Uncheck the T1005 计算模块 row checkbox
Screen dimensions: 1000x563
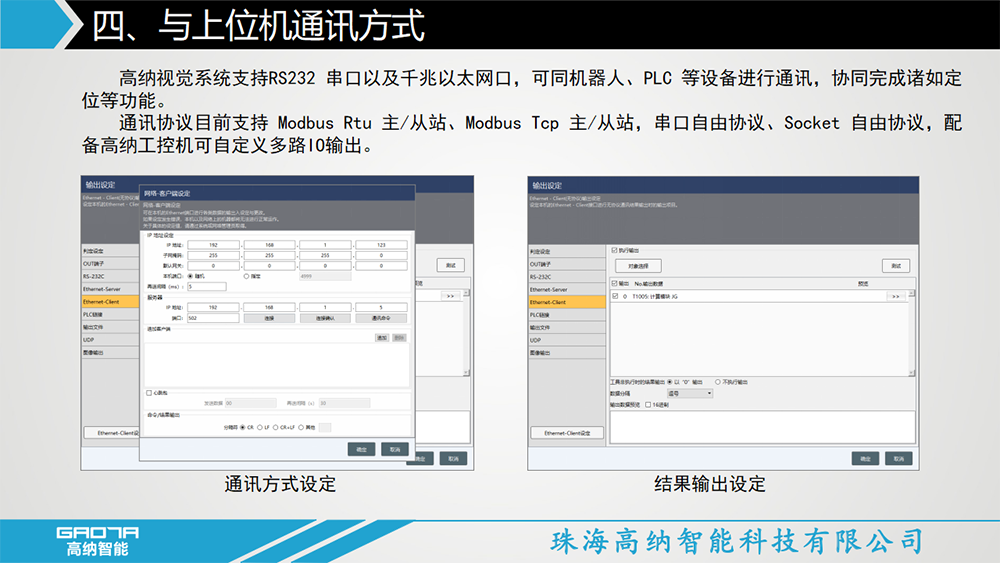click(613, 297)
